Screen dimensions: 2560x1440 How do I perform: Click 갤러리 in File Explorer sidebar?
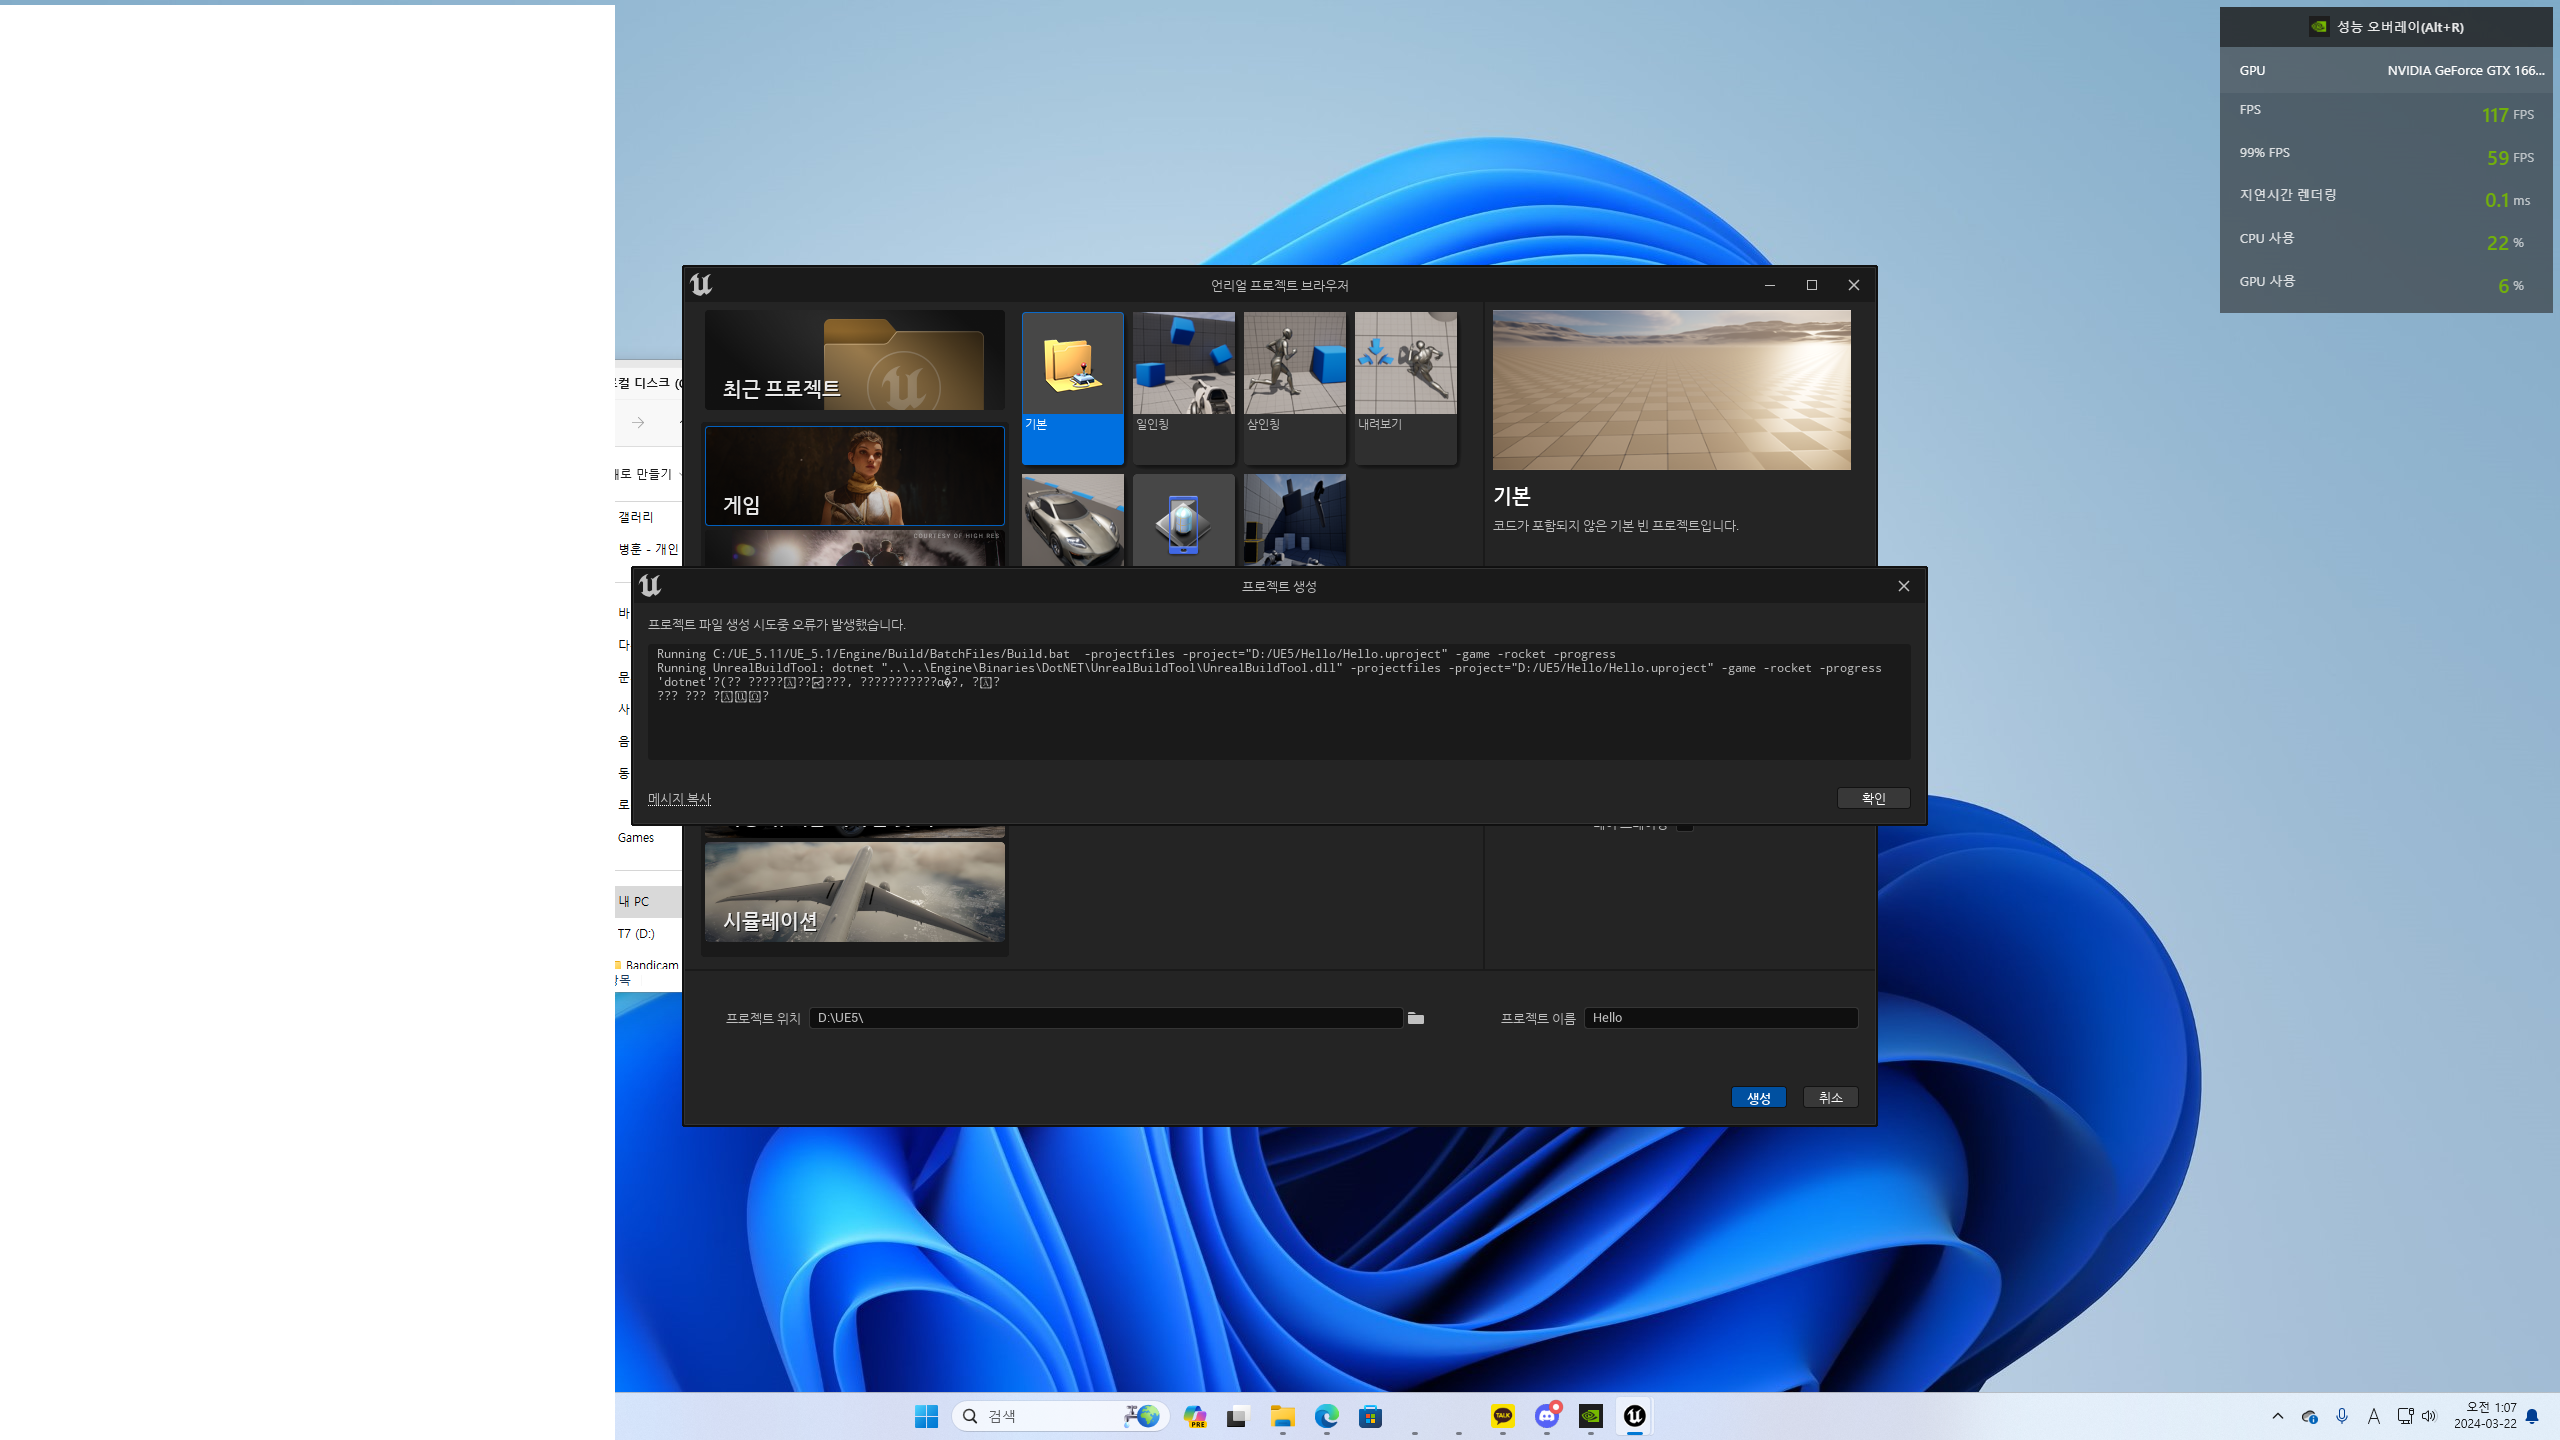click(x=636, y=517)
